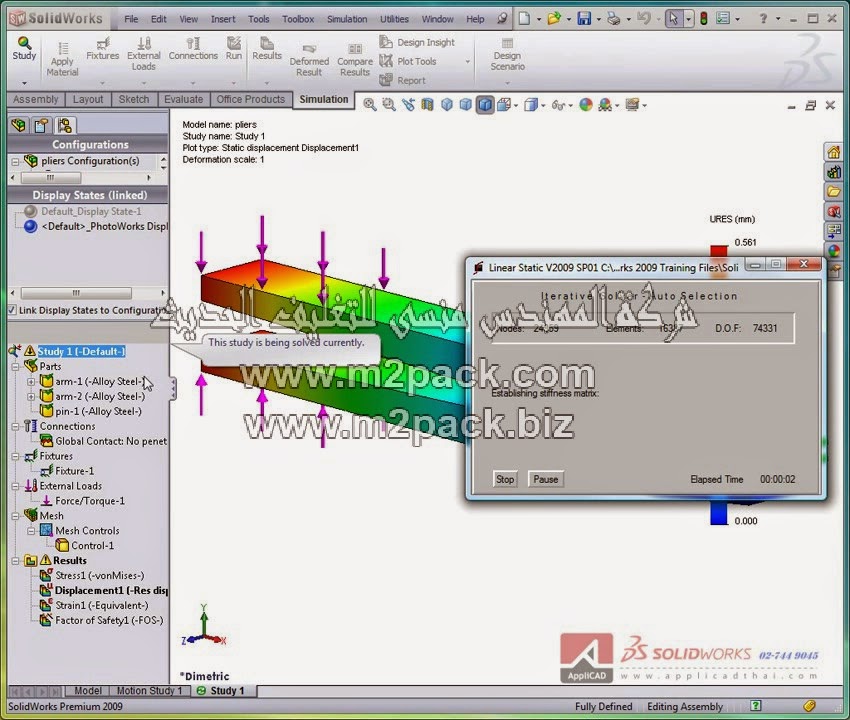The height and width of the screenshot is (720, 850).
Task: Switch to the Model bottom tab
Action: pos(87,691)
